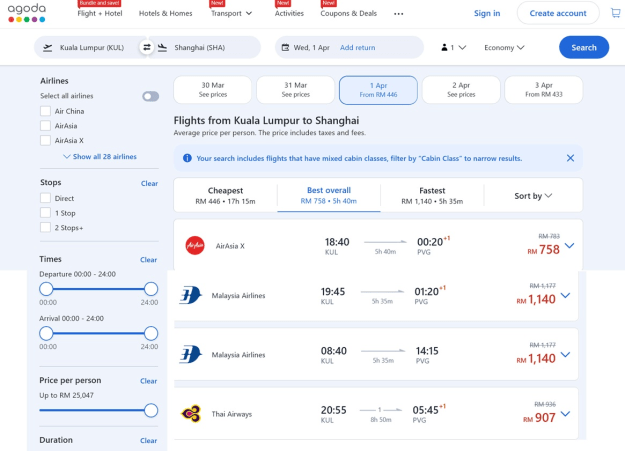
Task: Open the Economy cabin class dropdown
Action: click(x=504, y=47)
